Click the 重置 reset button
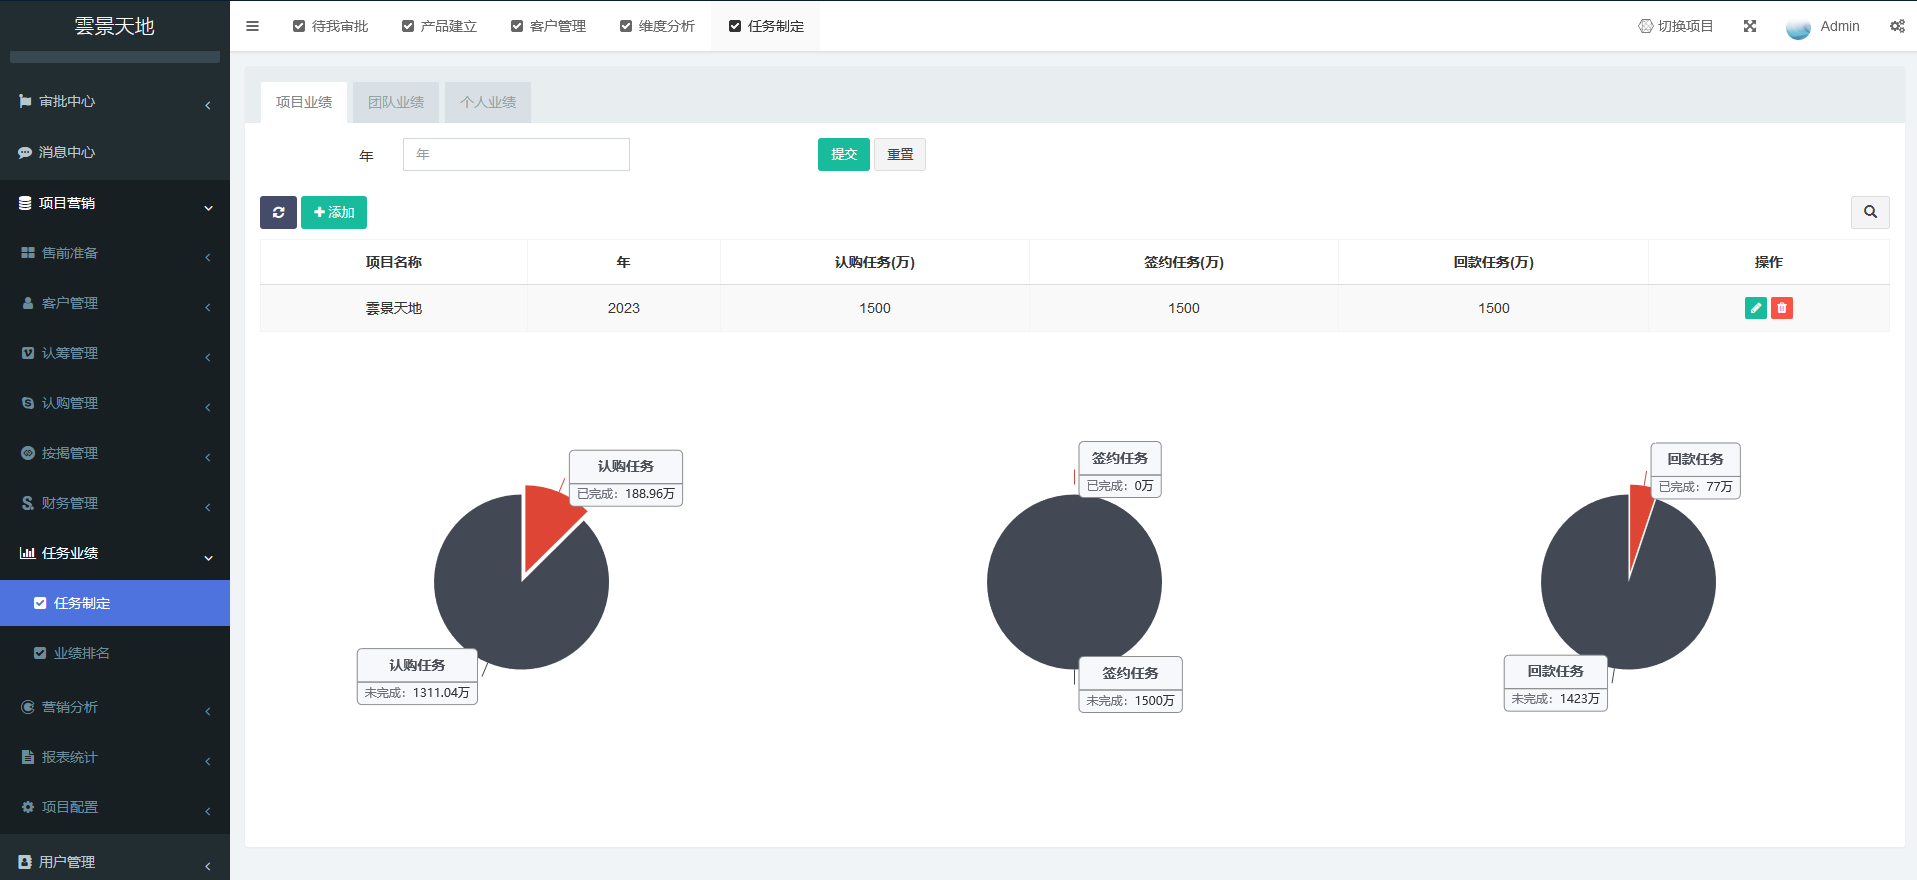 (900, 154)
